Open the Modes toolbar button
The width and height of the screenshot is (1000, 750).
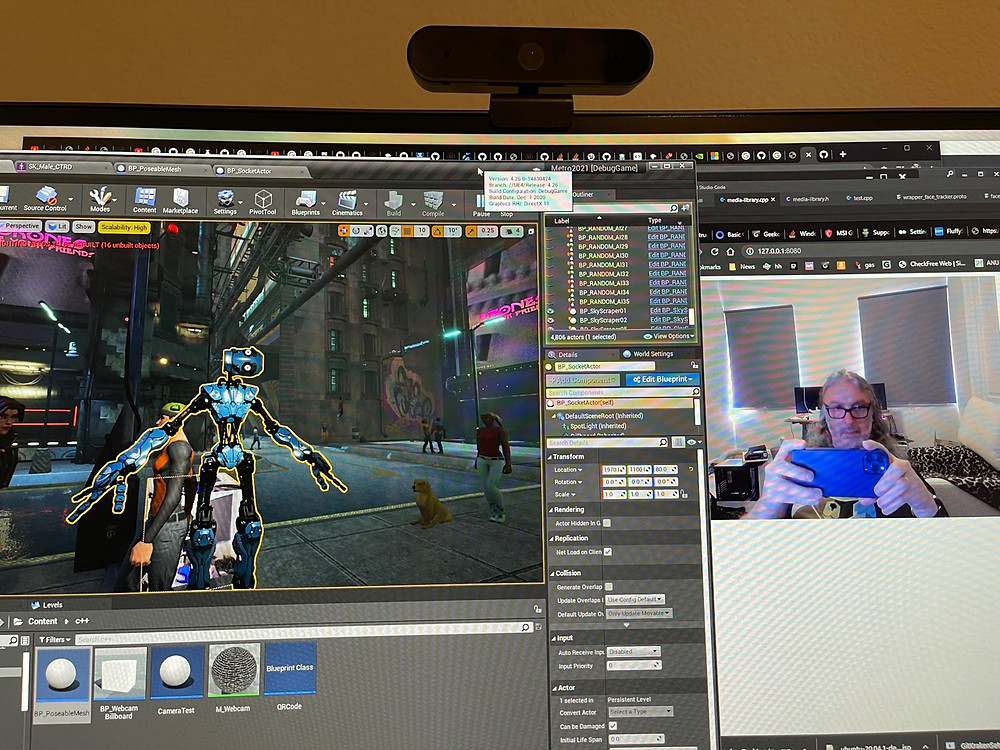tap(100, 200)
